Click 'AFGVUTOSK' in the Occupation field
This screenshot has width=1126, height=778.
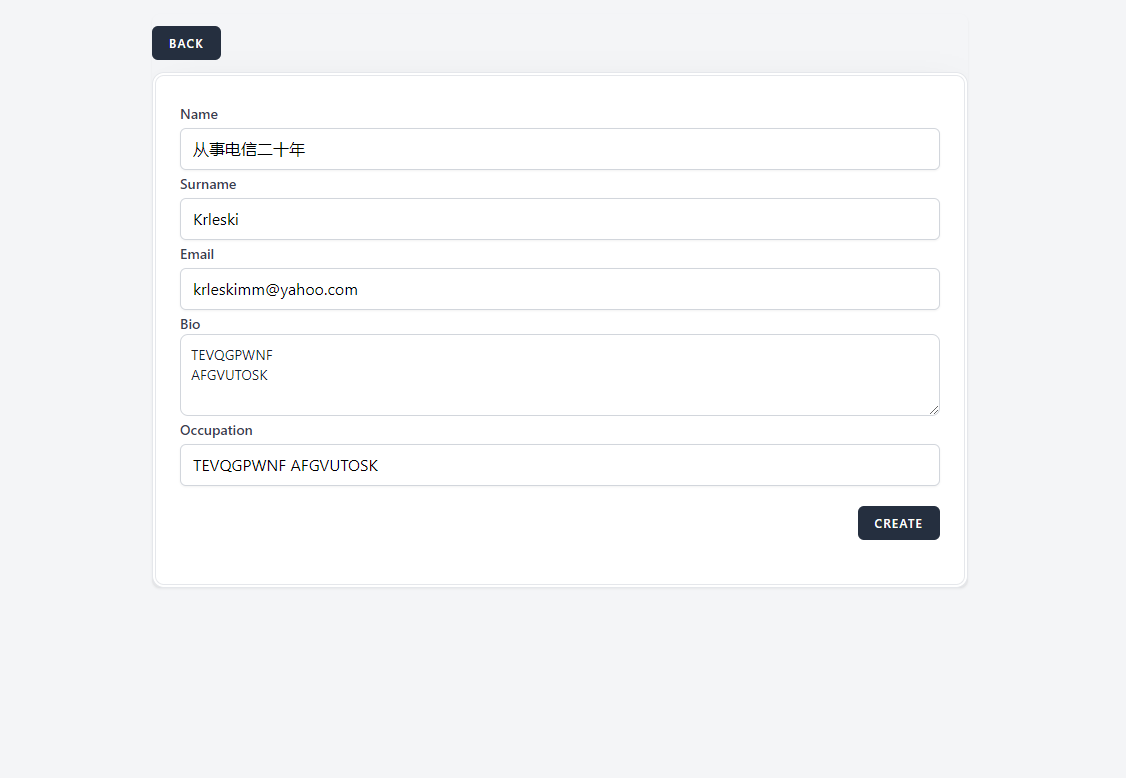point(334,465)
